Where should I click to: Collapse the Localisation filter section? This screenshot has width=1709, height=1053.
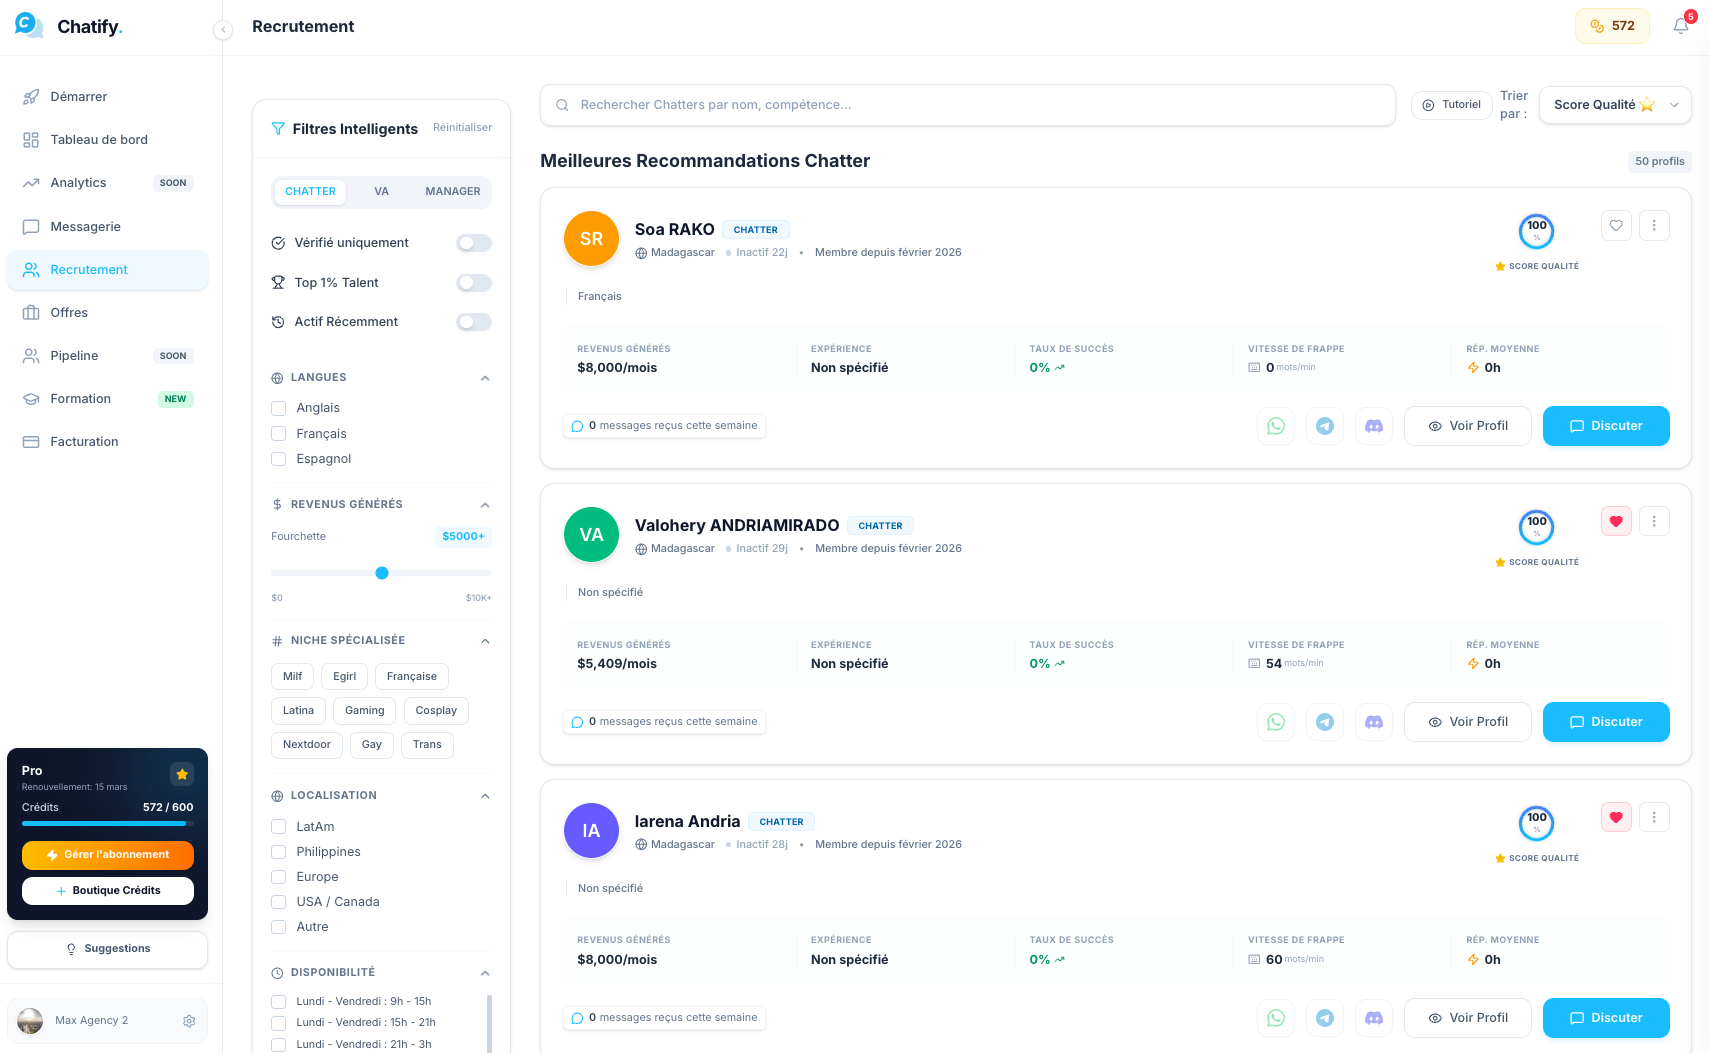(485, 796)
